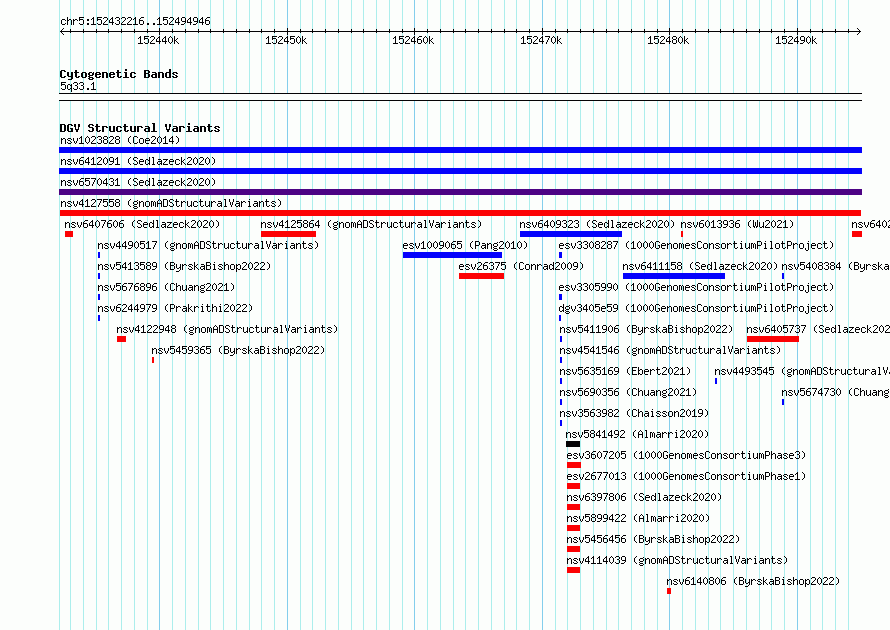
Task: Click the blue bar under nsv6412091
Action: click(x=460, y=171)
